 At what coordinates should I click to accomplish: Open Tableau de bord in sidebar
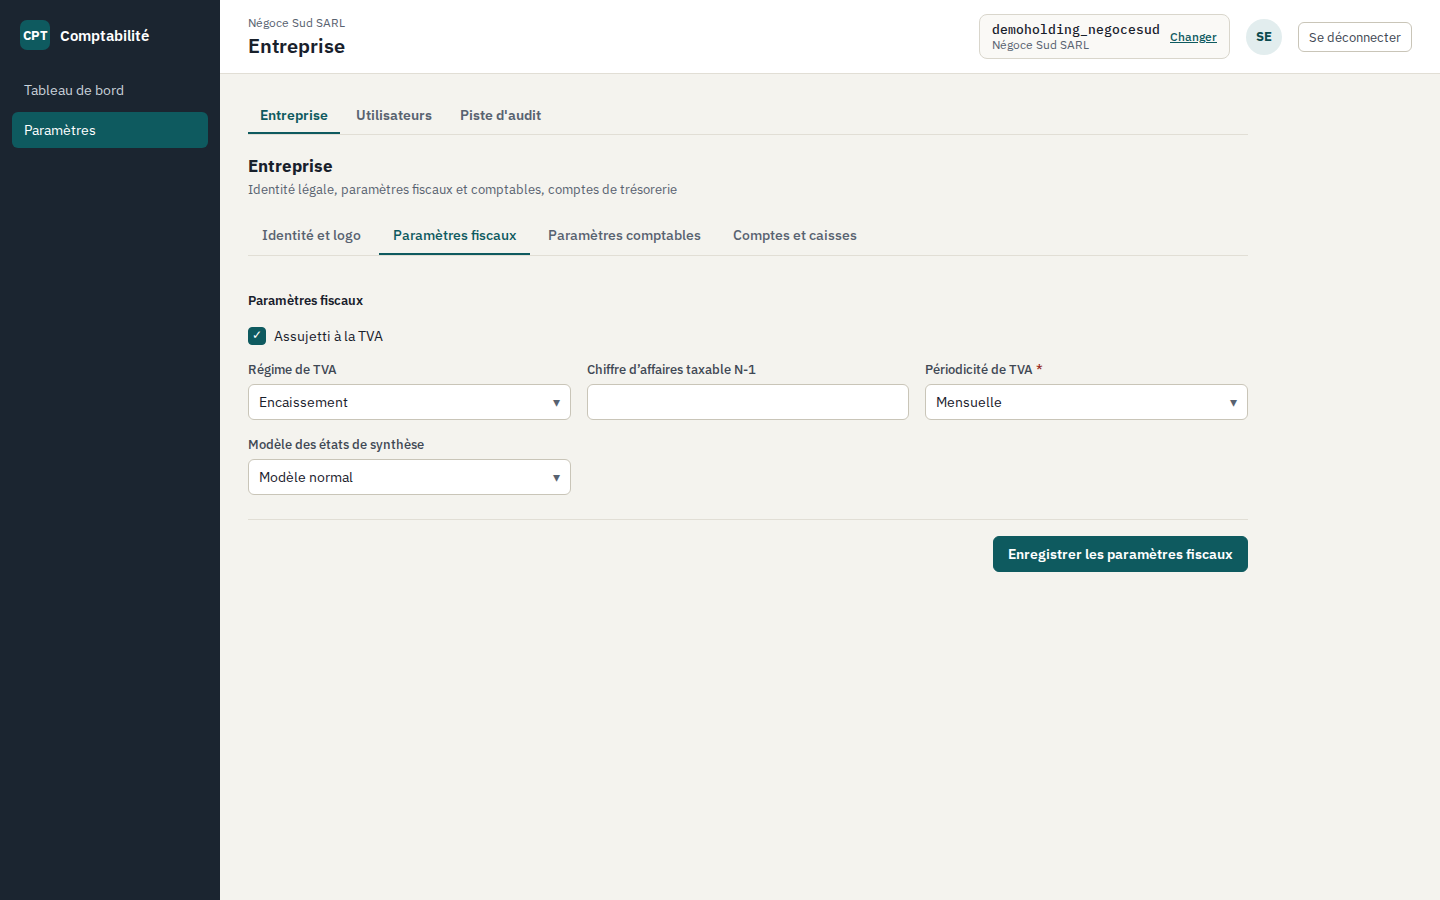(x=110, y=90)
